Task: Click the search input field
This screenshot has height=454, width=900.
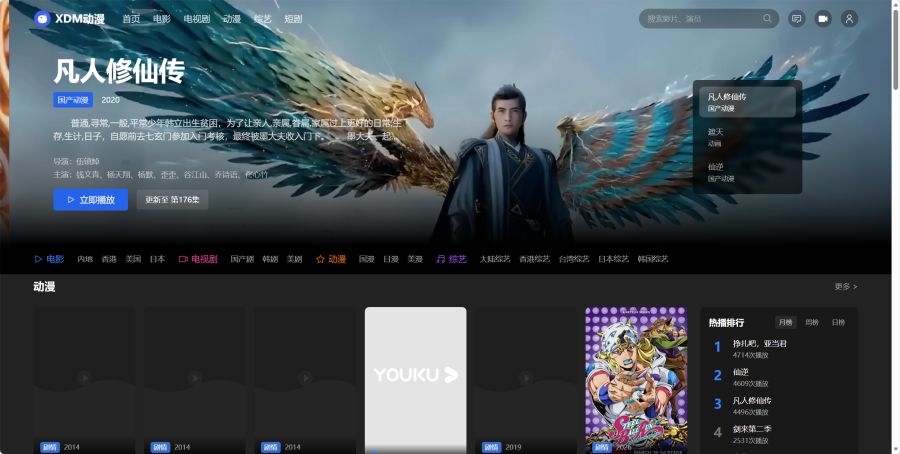Action: (700, 18)
